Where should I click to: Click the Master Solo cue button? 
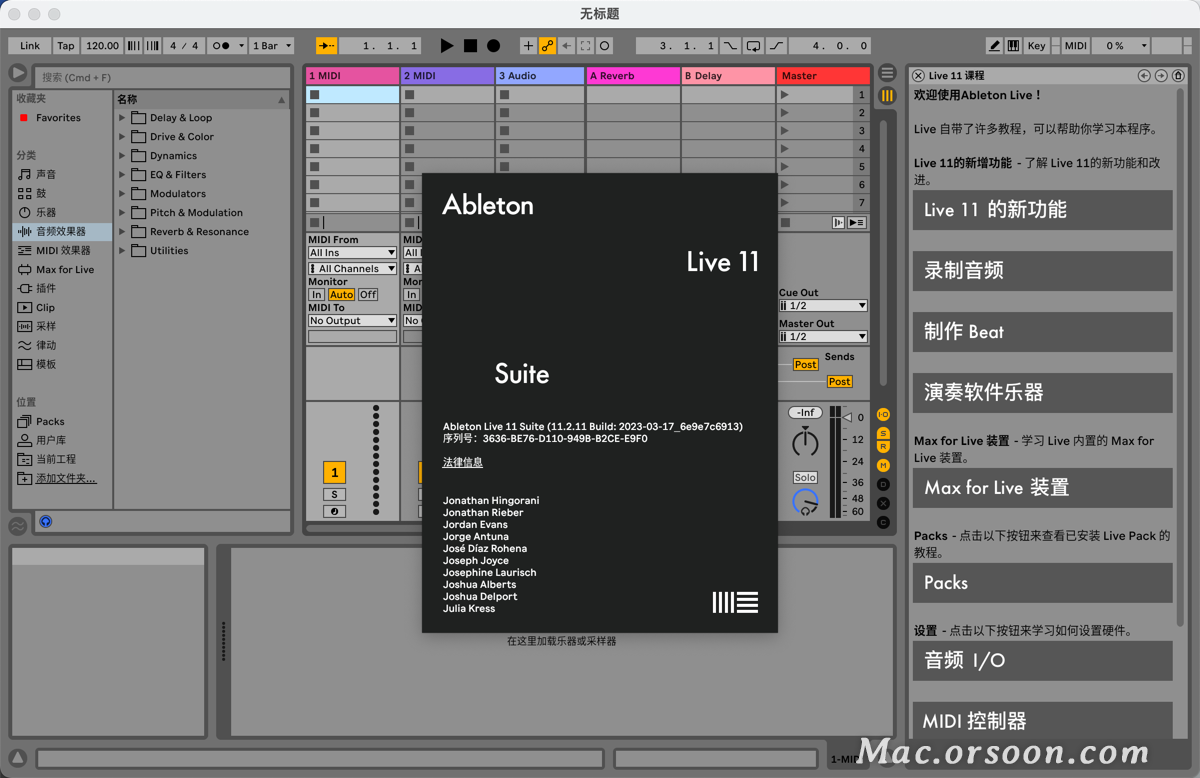[x=805, y=478]
